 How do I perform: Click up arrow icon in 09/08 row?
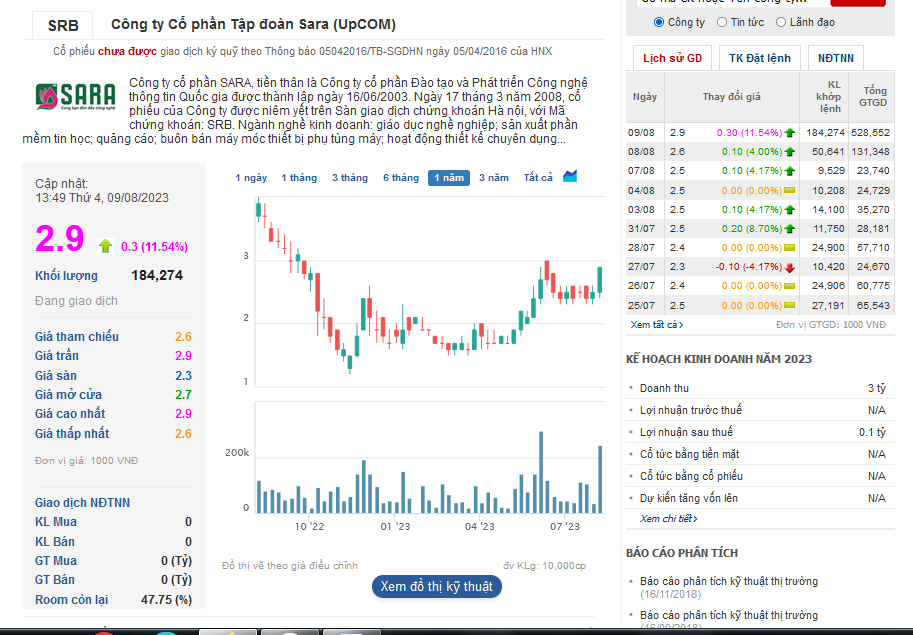[790, 133]
